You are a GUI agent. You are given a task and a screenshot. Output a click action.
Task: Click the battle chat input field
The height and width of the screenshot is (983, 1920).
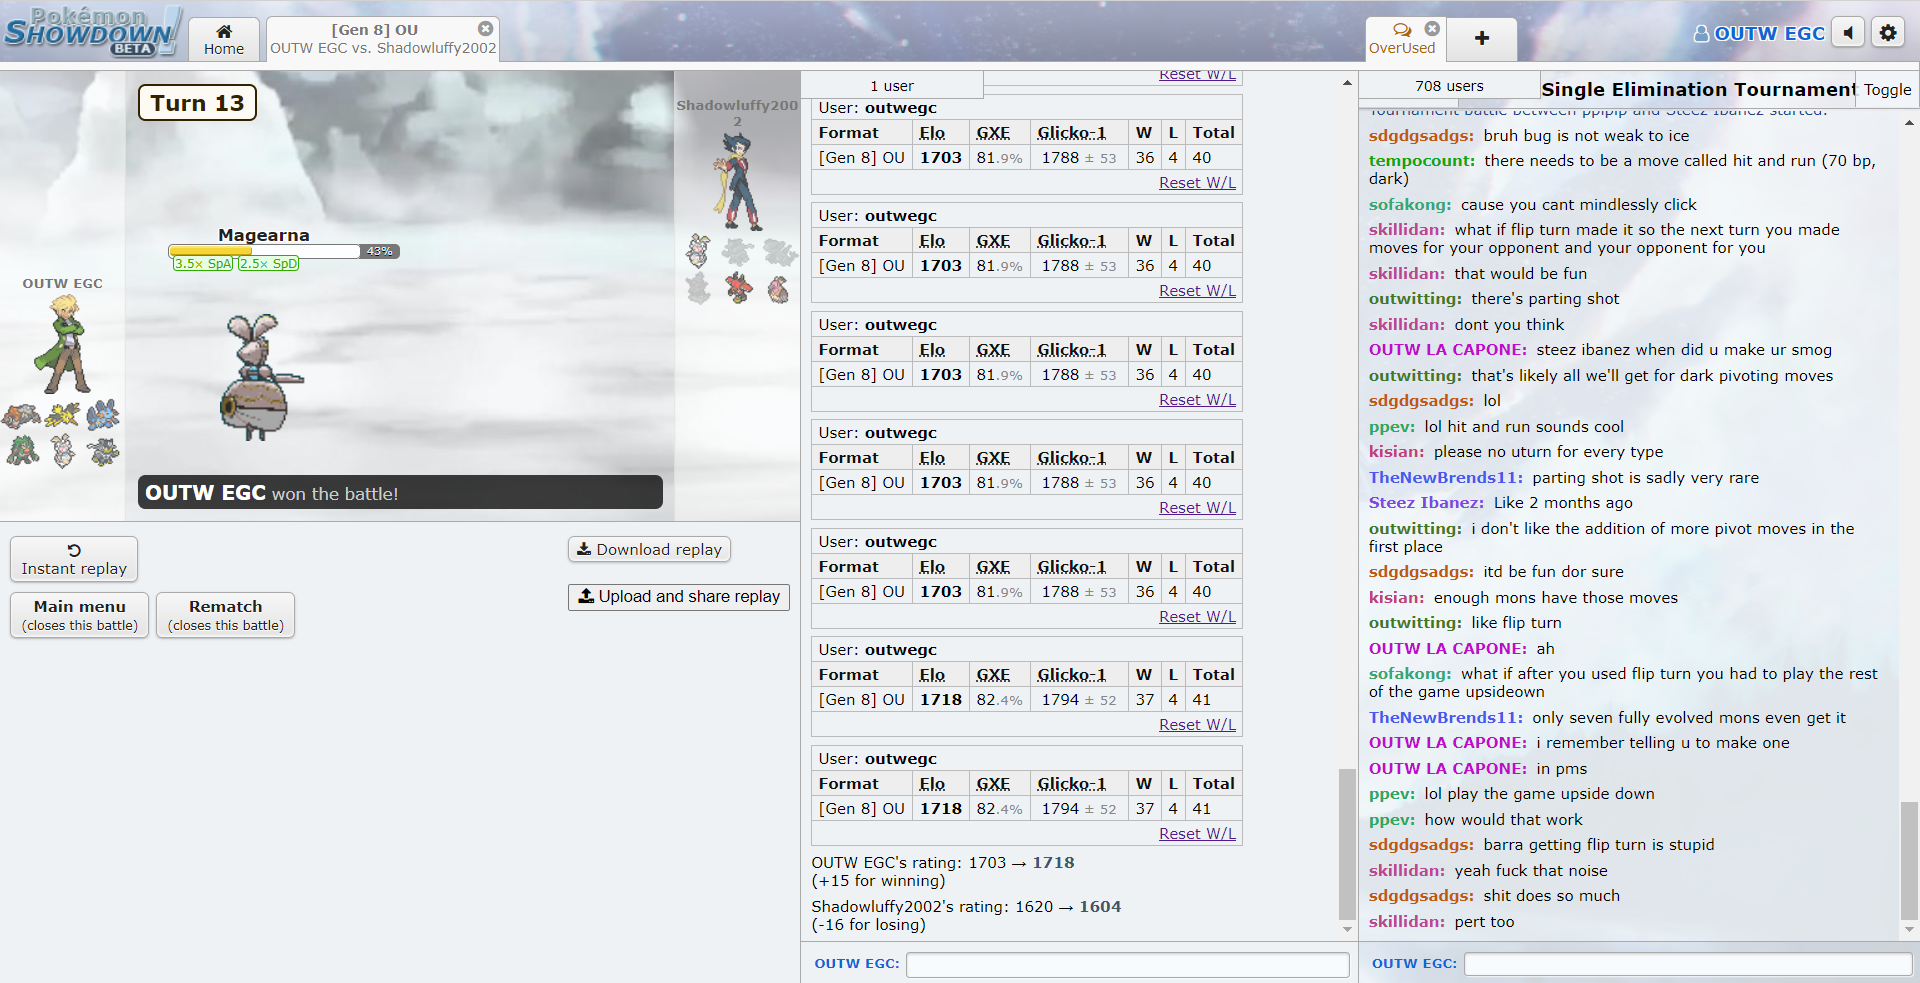tap(1127, 964)
